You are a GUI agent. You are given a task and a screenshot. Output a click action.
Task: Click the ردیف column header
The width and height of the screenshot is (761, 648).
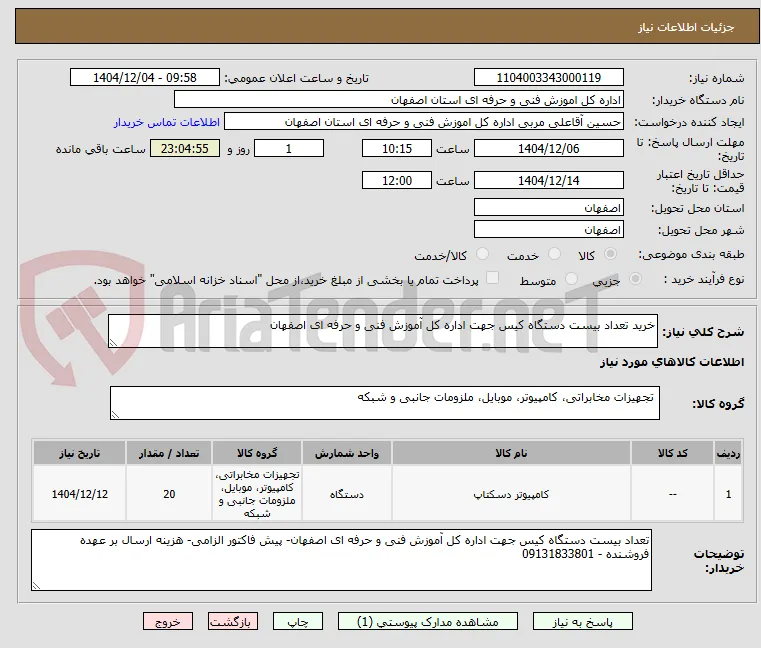[728, 453]
